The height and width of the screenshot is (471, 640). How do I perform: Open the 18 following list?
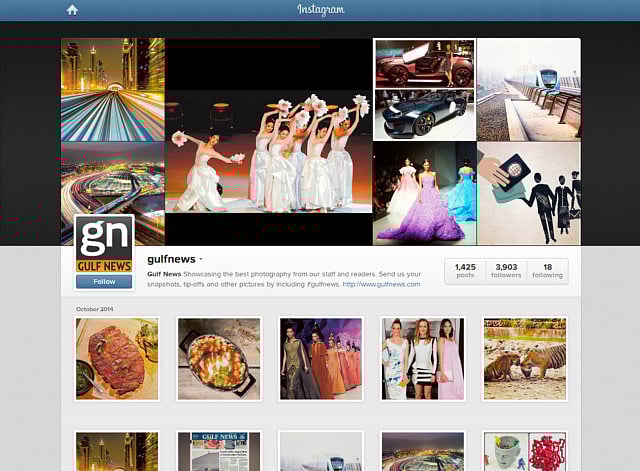pos(547,271)
